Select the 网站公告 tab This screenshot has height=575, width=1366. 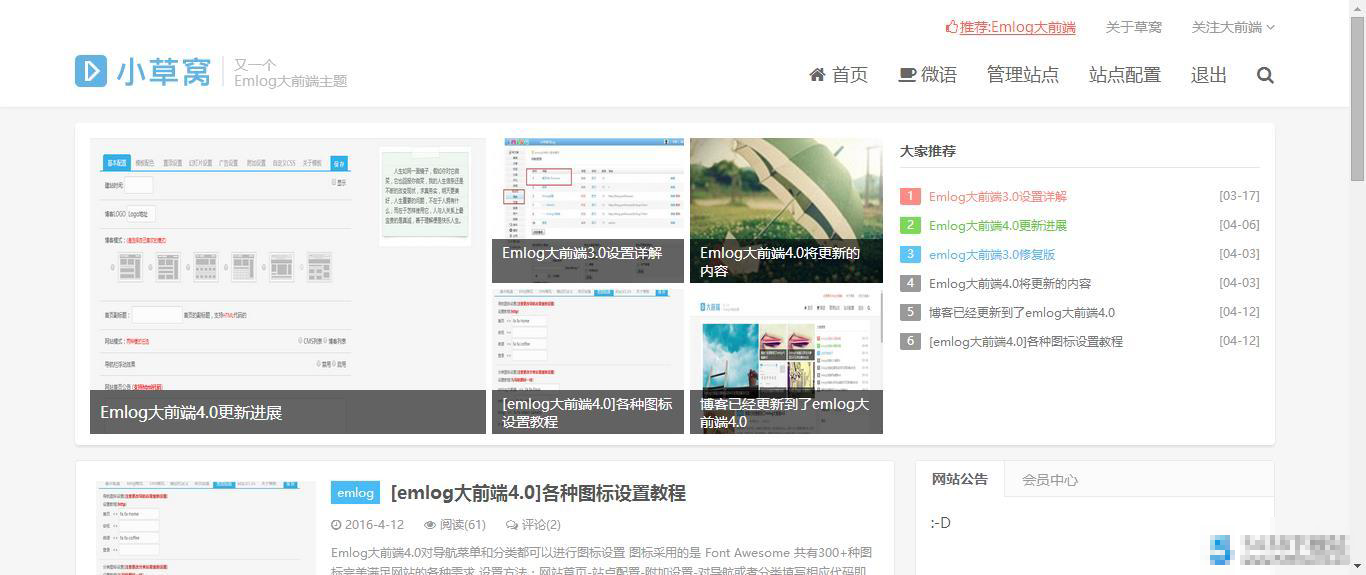959,479
